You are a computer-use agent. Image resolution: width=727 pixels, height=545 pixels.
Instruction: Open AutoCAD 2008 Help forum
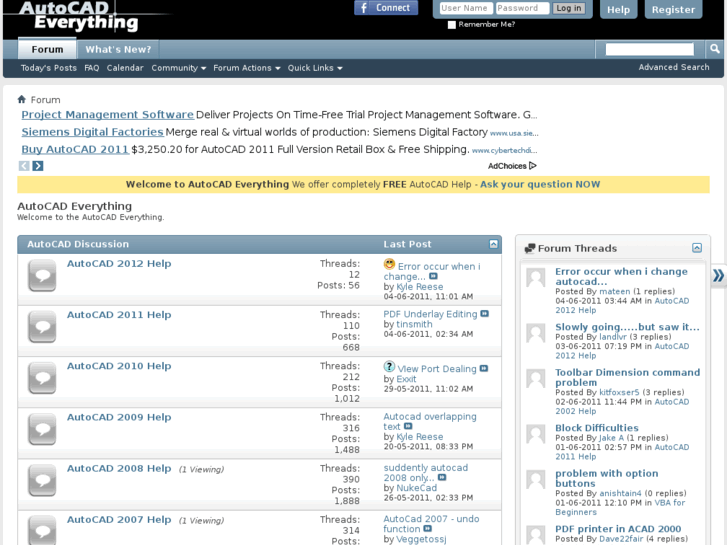tap(119, 468)
